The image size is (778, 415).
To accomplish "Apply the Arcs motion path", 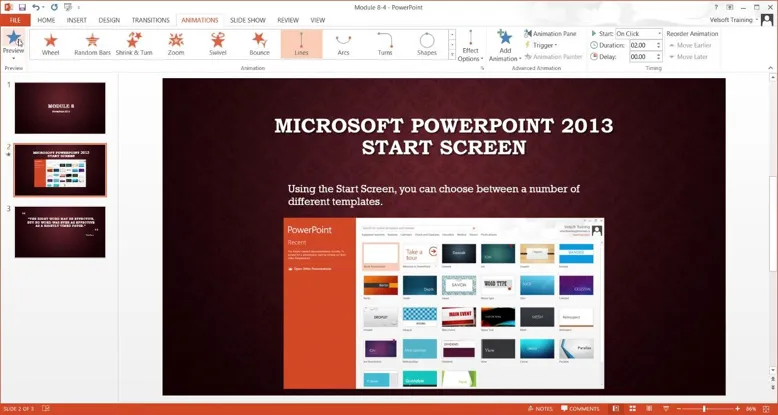I will [343, 44].
